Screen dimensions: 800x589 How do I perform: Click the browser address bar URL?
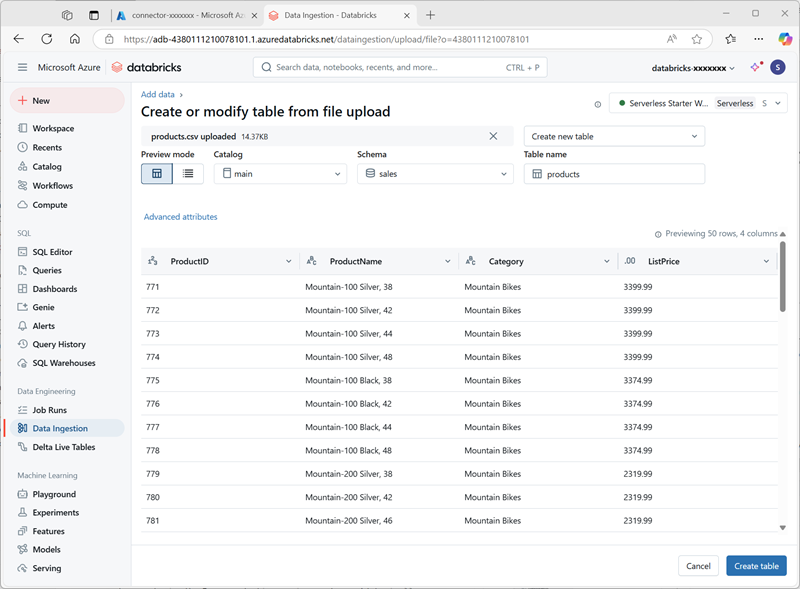click(327, 39)
